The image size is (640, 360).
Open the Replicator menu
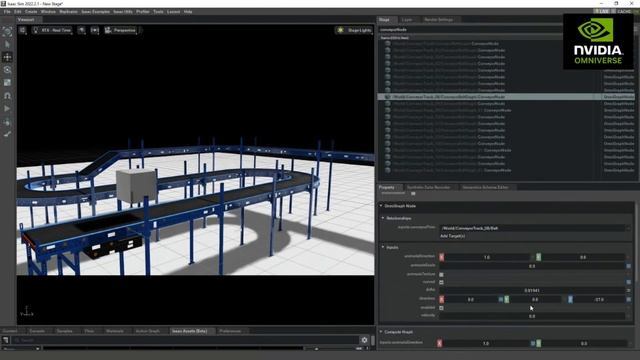point(69,12)
